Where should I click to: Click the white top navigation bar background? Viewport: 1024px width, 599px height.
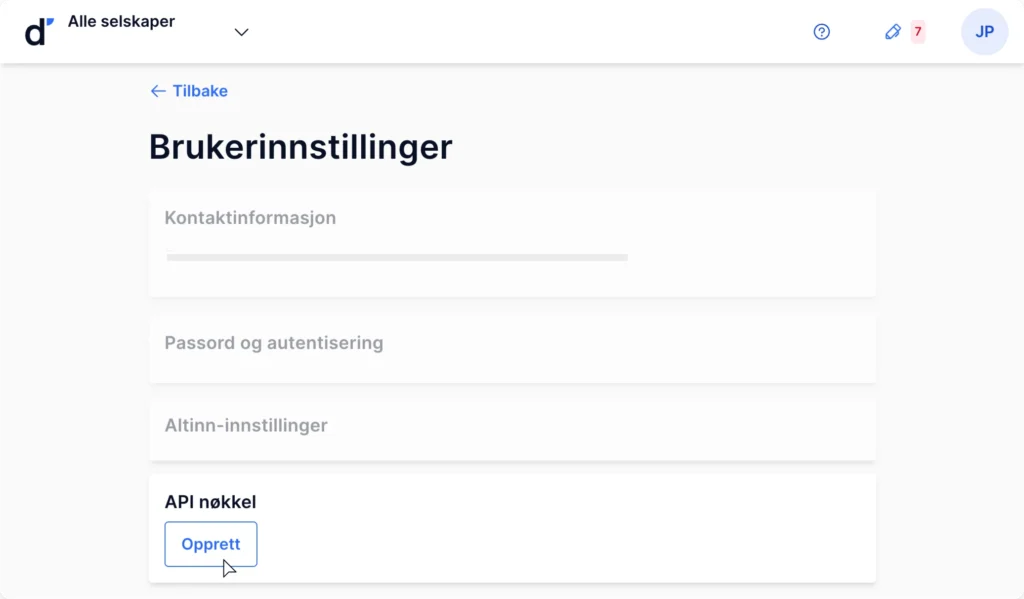click(522, 31)
